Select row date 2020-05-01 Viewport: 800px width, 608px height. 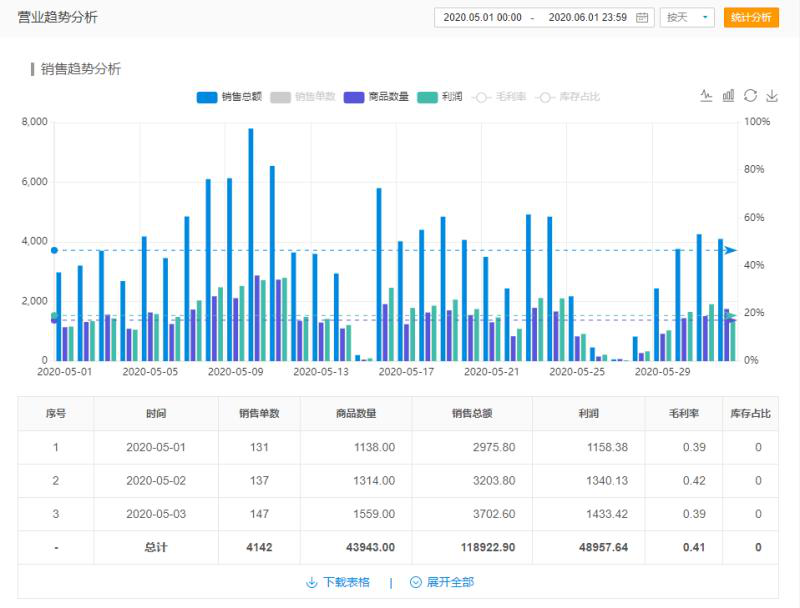click(x=156, y=447)
